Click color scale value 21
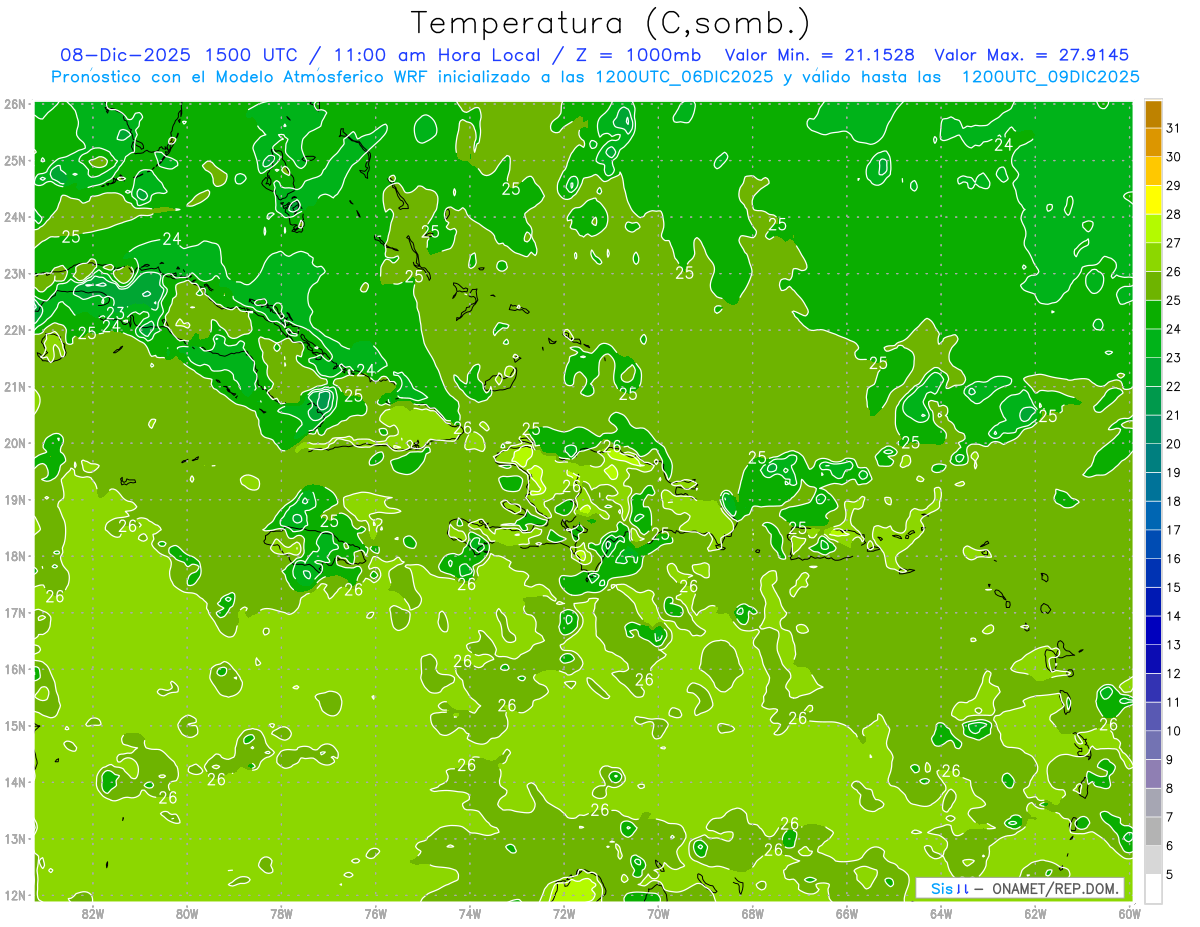The height and width of the screenshot is (927, 1200). 1174,415
